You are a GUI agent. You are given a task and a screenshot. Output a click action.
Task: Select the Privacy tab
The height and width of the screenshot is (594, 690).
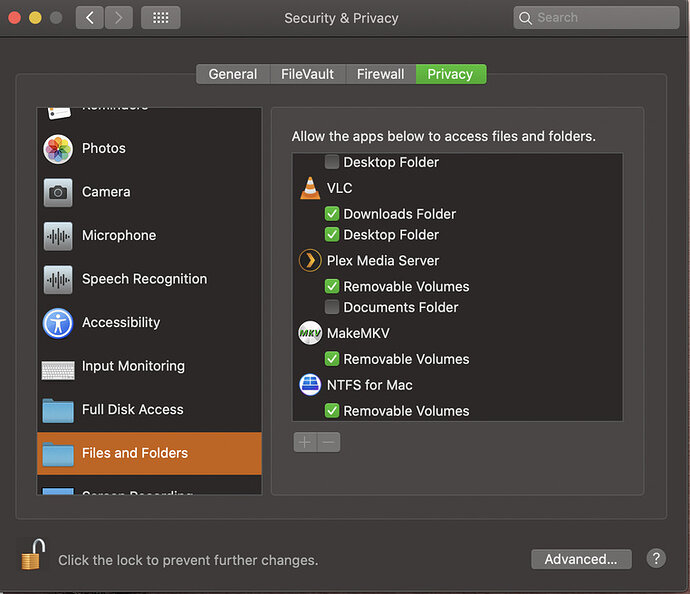point(451,74)
